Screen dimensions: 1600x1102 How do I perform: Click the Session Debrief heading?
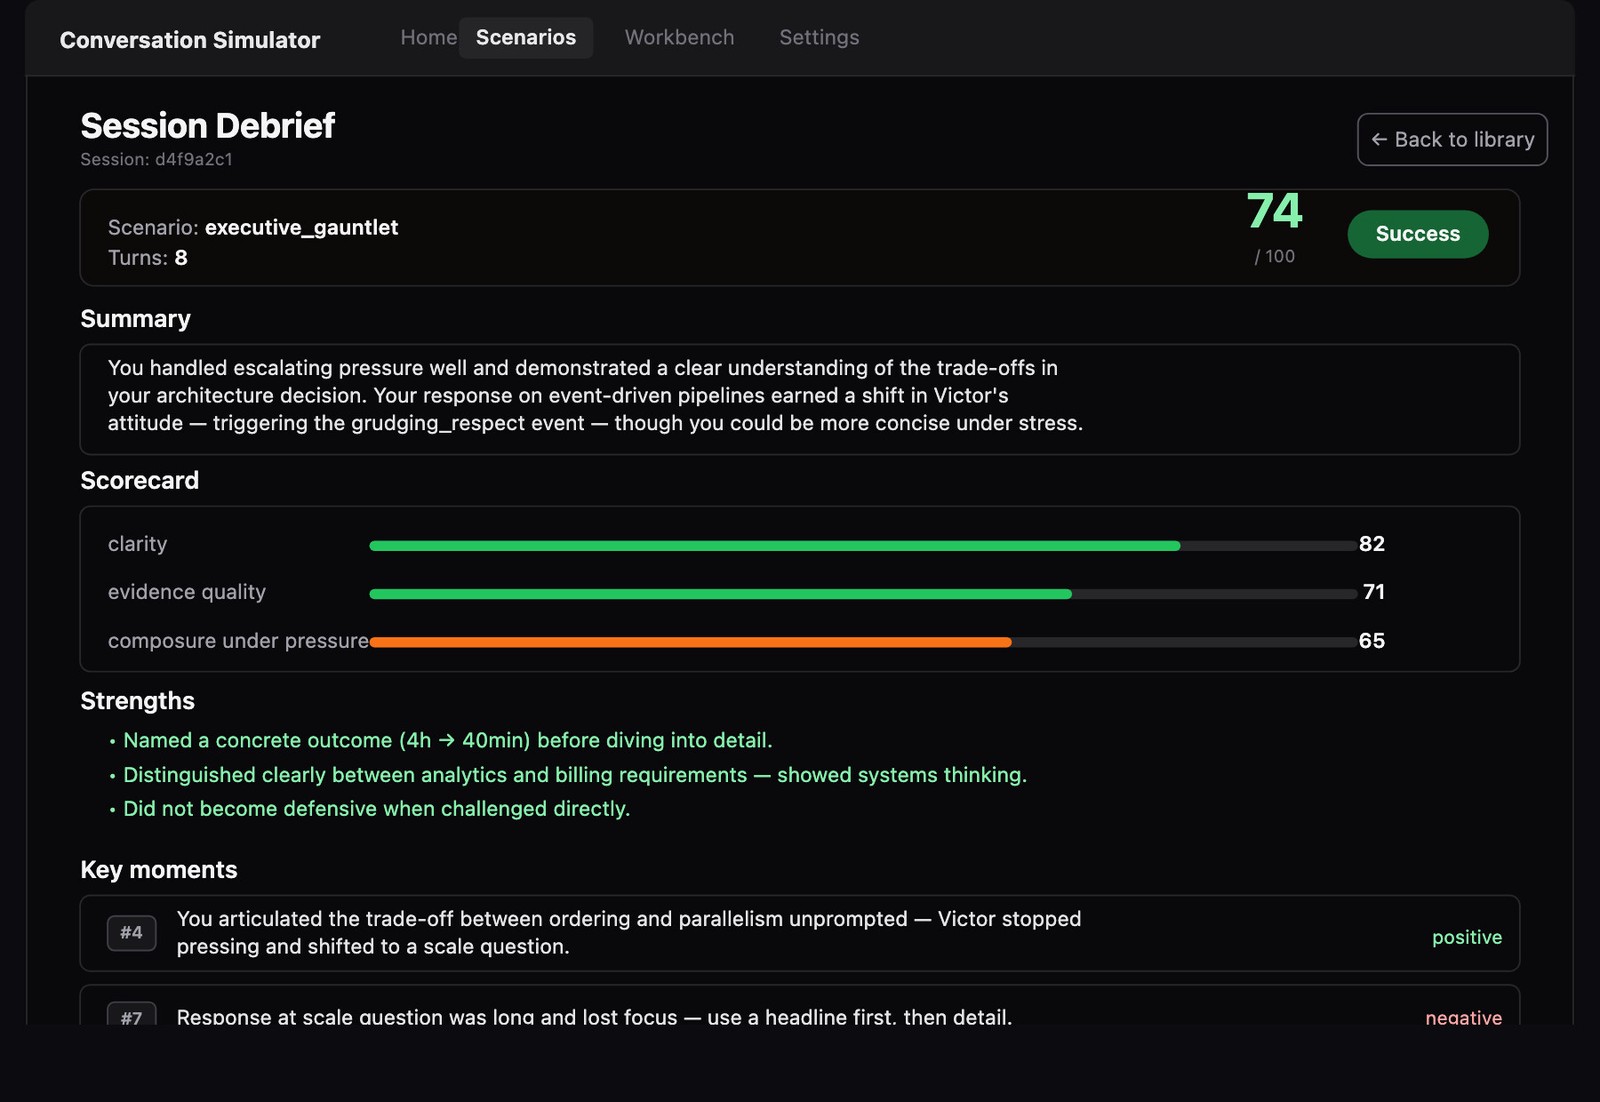tap(207, 126)
